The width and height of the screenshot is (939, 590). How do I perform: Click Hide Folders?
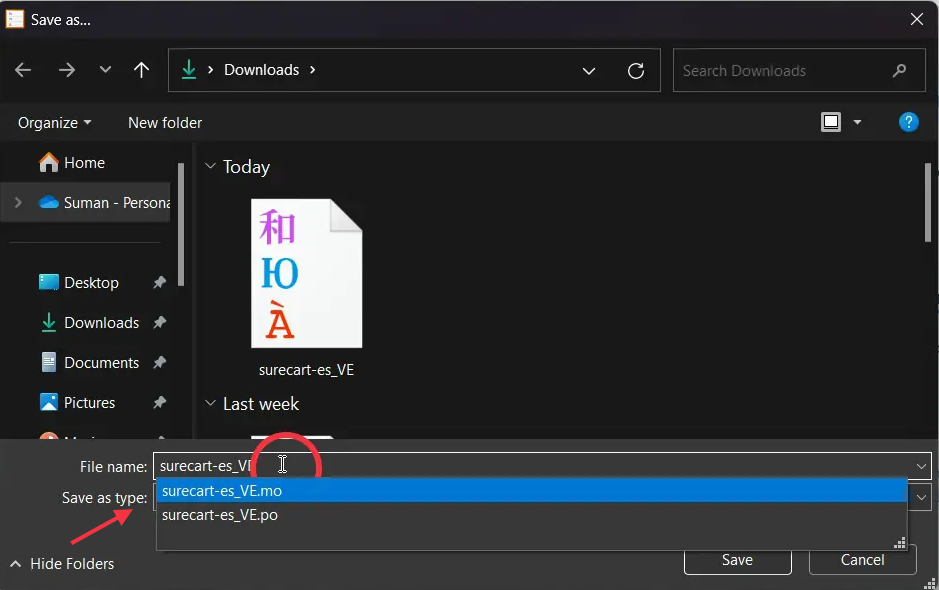pyautogui.click(x=62, y=564)
